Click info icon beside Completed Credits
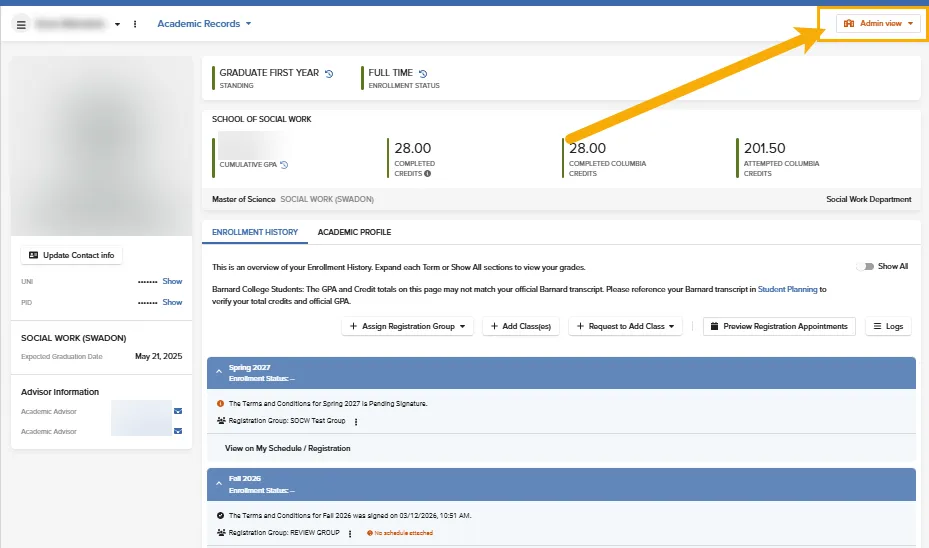The width and height of the screenshot is (929, 548). point(427,174)
